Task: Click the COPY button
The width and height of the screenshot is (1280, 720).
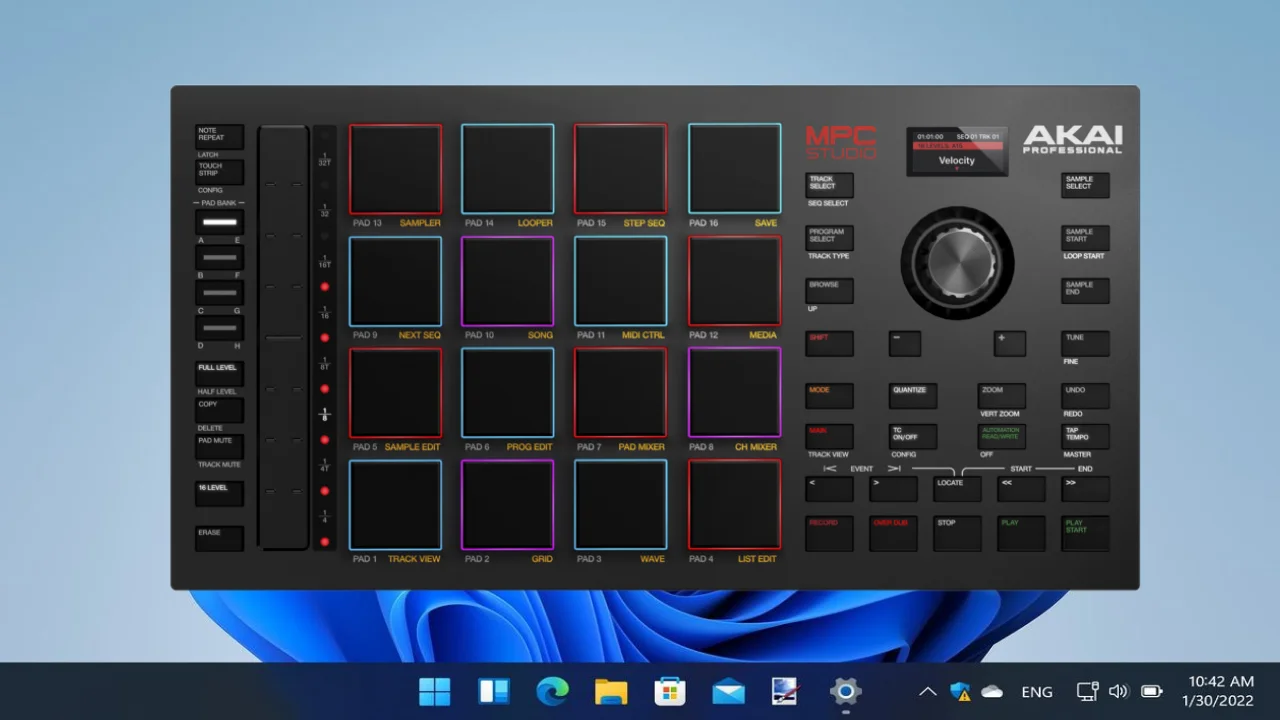Action: click(x=219, y=411)
